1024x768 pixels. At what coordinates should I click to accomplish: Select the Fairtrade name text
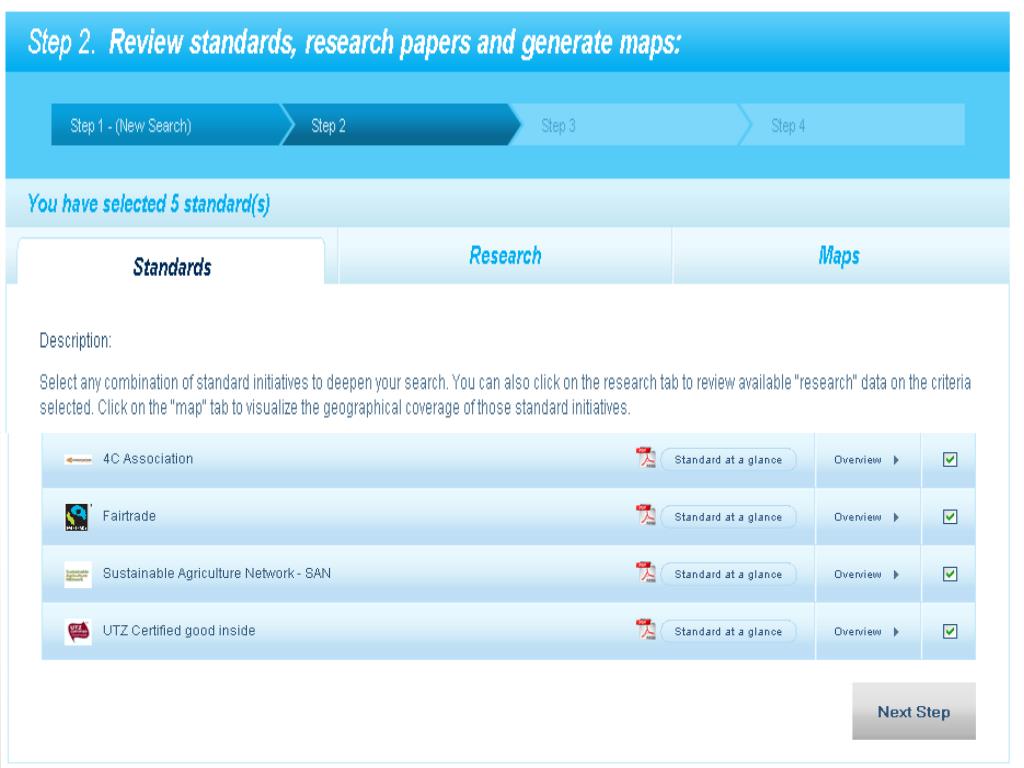click(129, 516)
